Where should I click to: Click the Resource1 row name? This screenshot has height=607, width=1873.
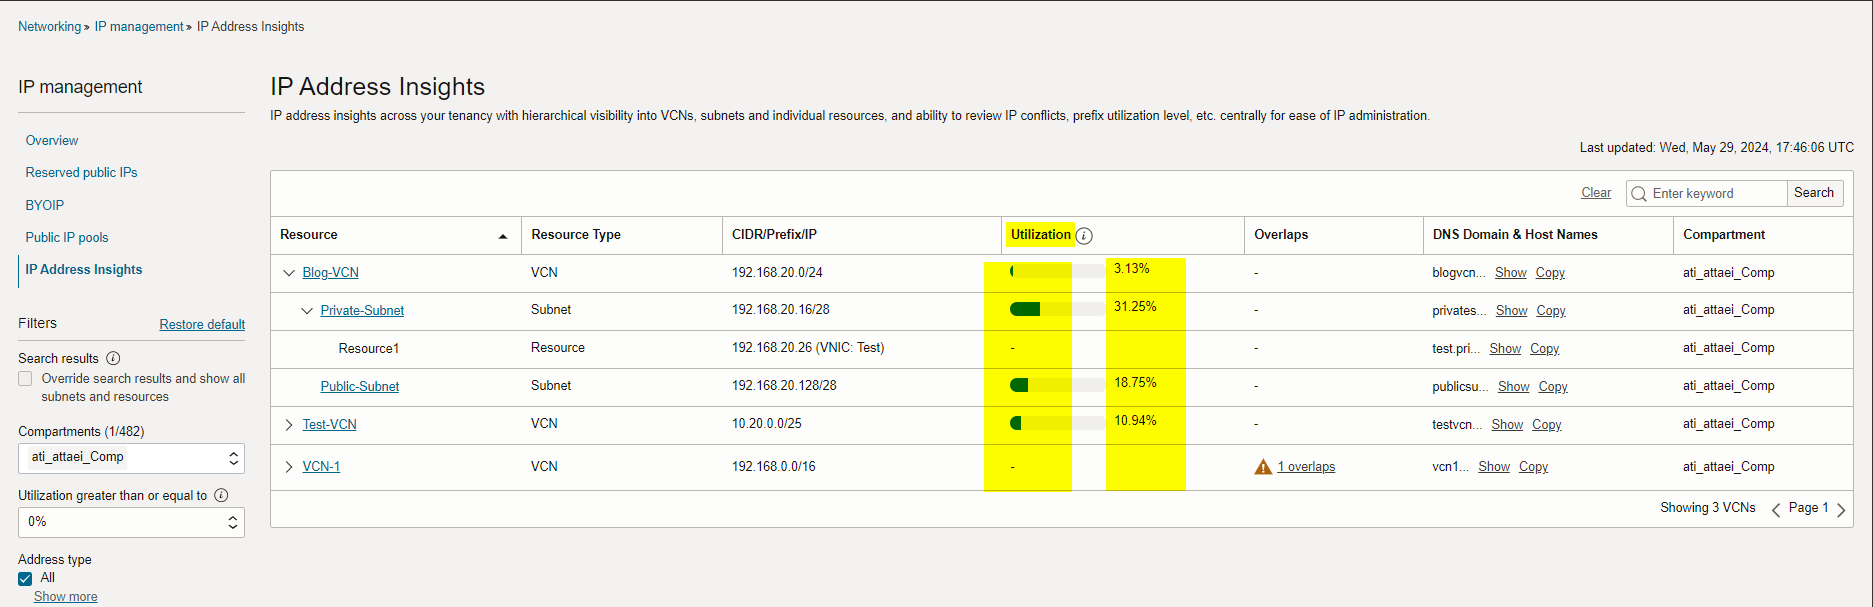[369, 349]
